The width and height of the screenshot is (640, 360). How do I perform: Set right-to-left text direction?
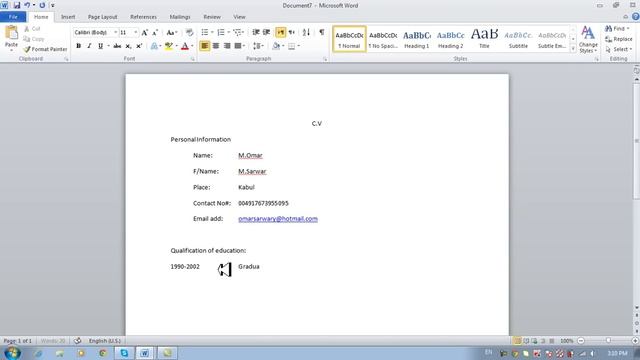point(291,32)
